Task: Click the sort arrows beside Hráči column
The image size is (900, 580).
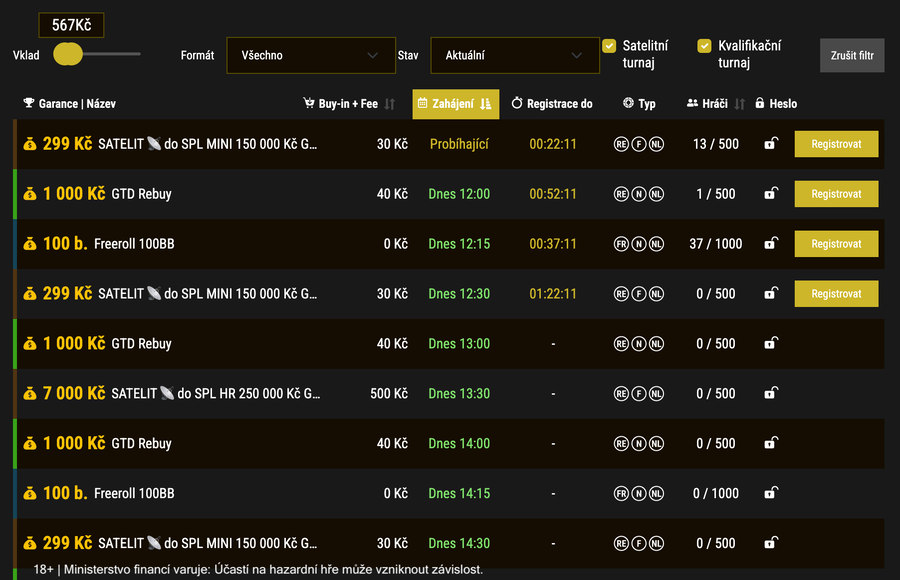Action: pos(740,104)
